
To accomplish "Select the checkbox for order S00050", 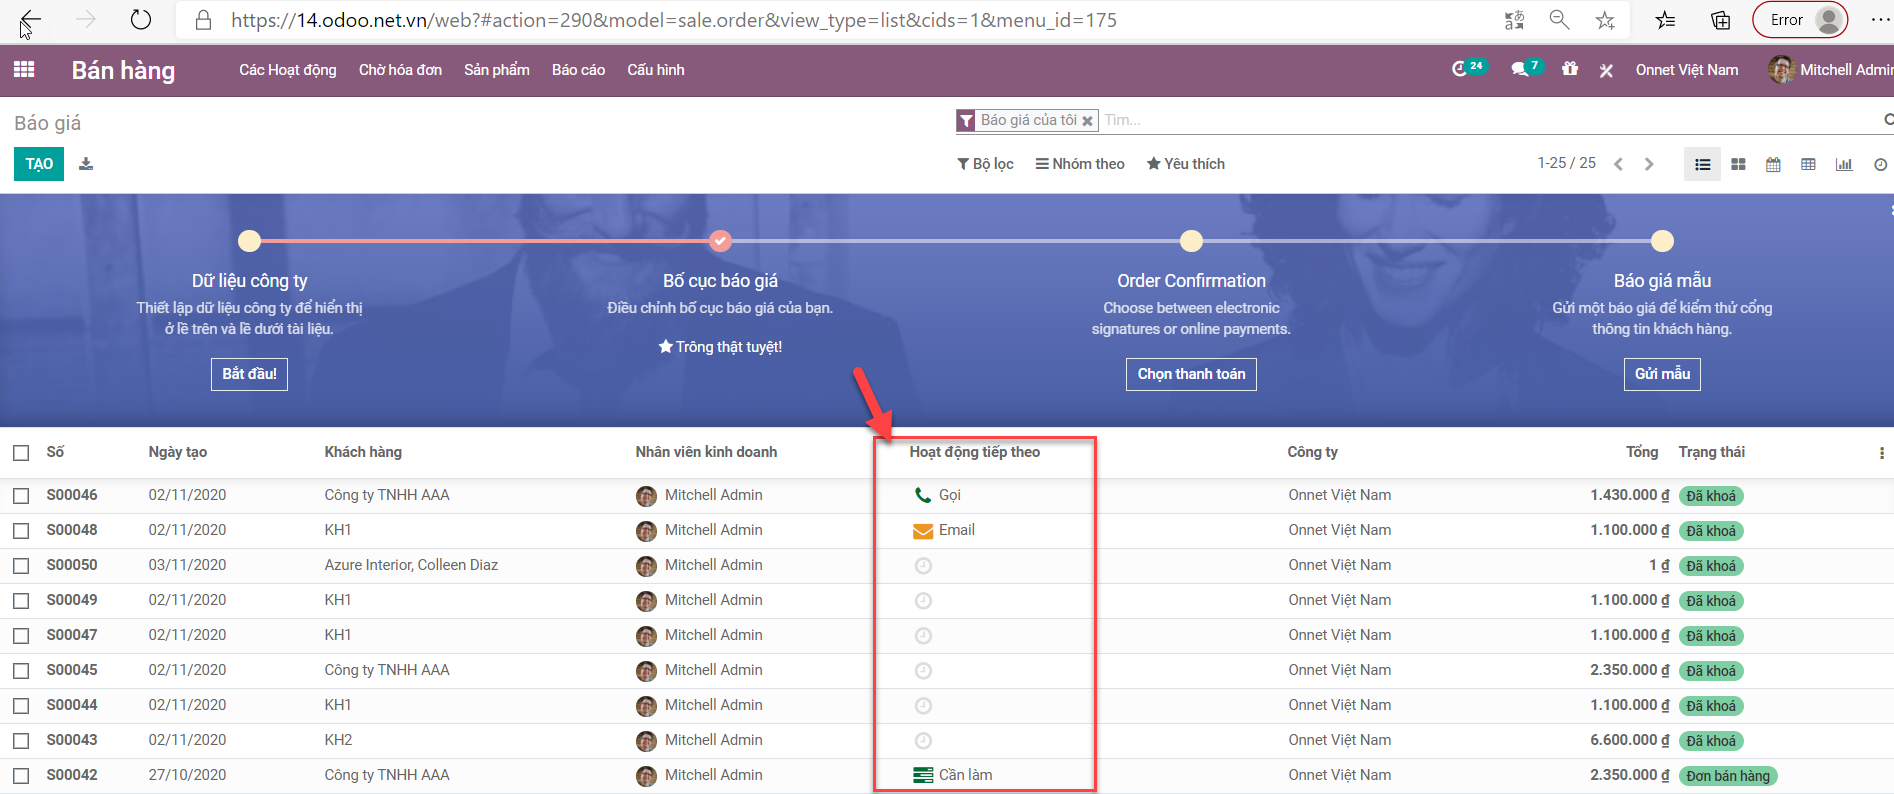I will pyautogui.click(x=21, y=566).
